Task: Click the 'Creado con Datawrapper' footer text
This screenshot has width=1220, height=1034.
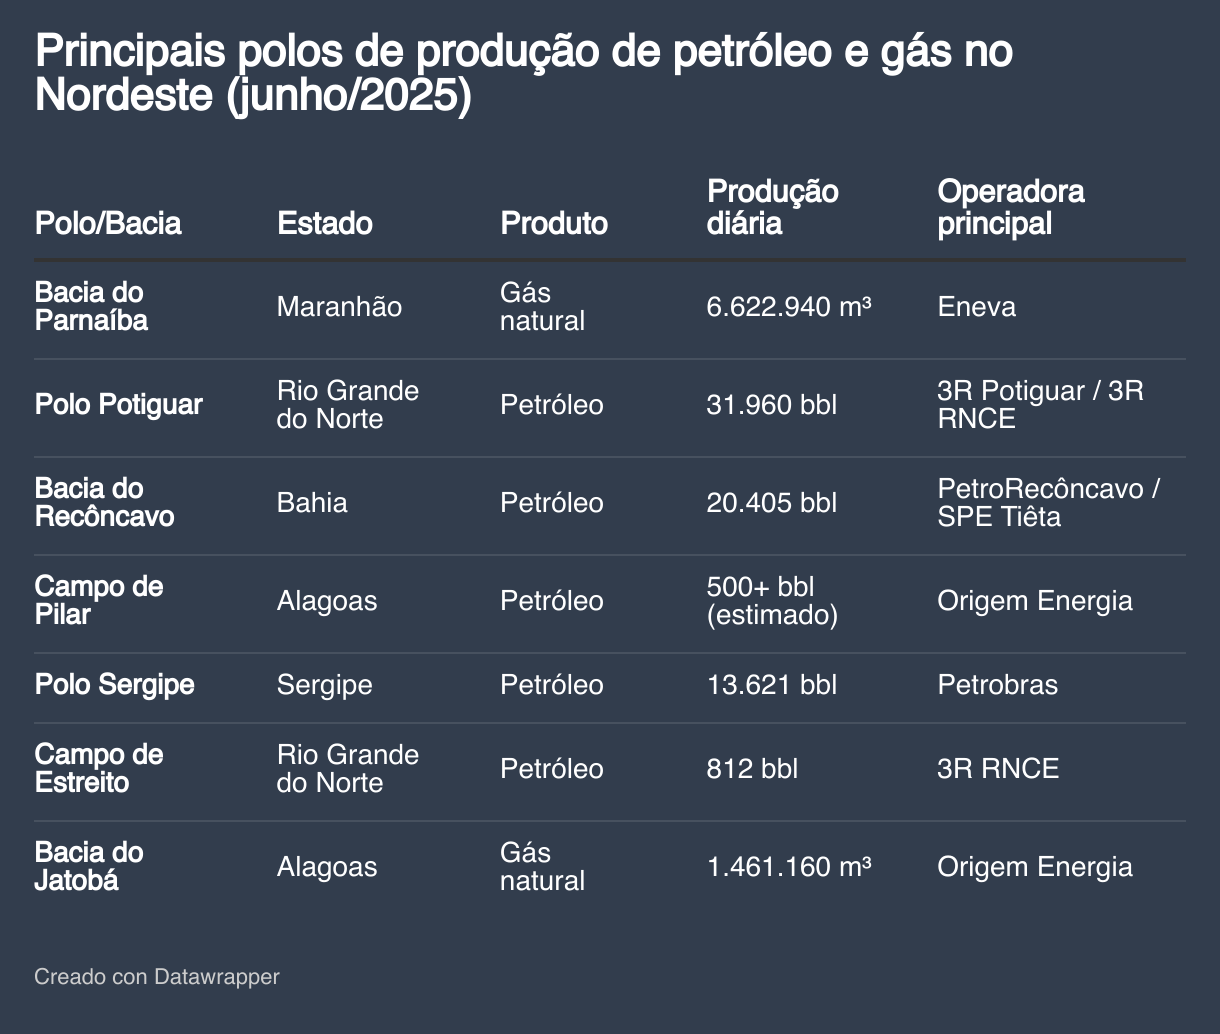Action: pos(157,976)
